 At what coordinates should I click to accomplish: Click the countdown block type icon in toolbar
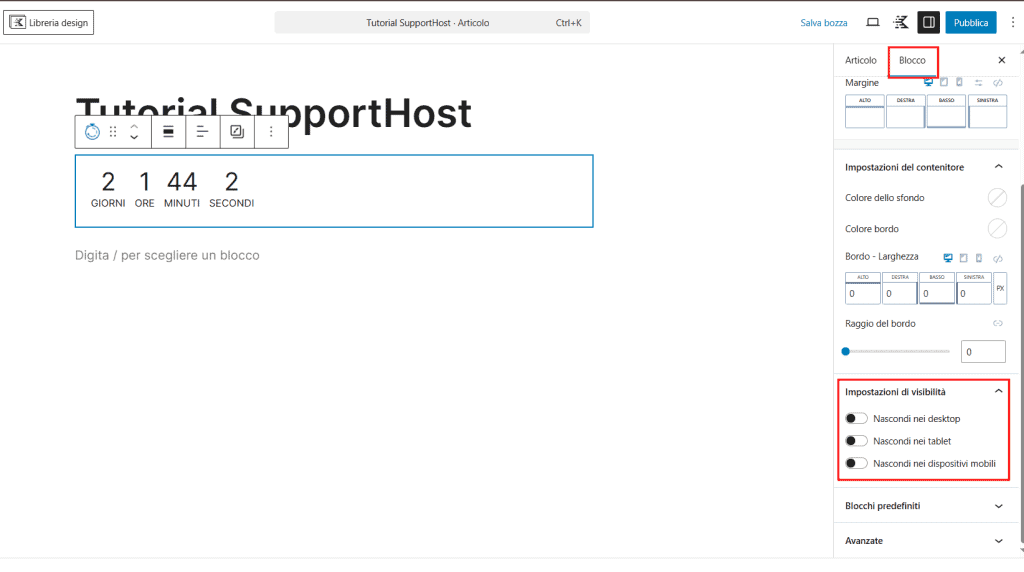(92, 132)
